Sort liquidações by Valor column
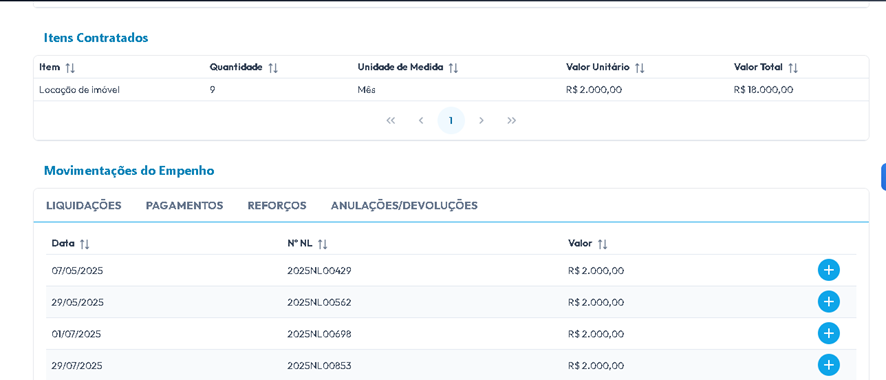Image resolution: width=886 pixels, height=380 pixels. [602, 244]
